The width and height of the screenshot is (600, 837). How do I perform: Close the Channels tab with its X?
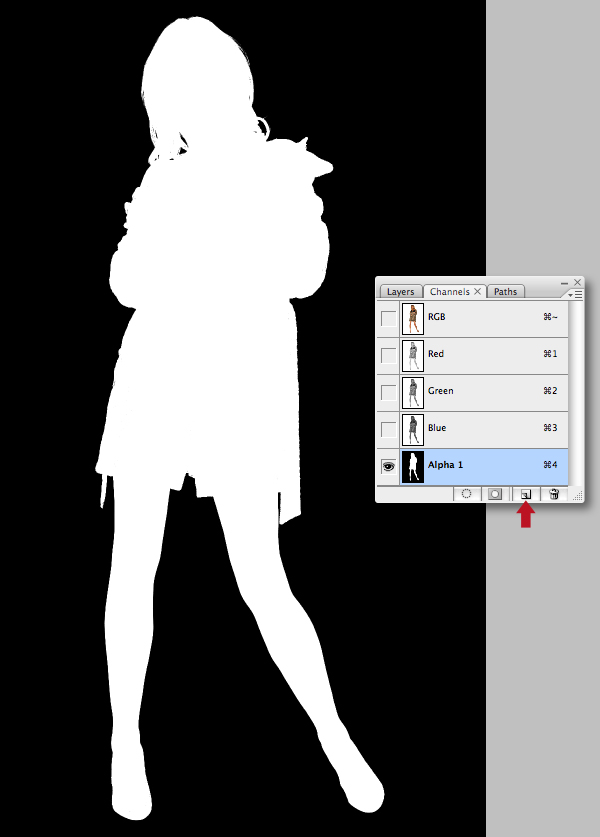(x=477, y=291)
